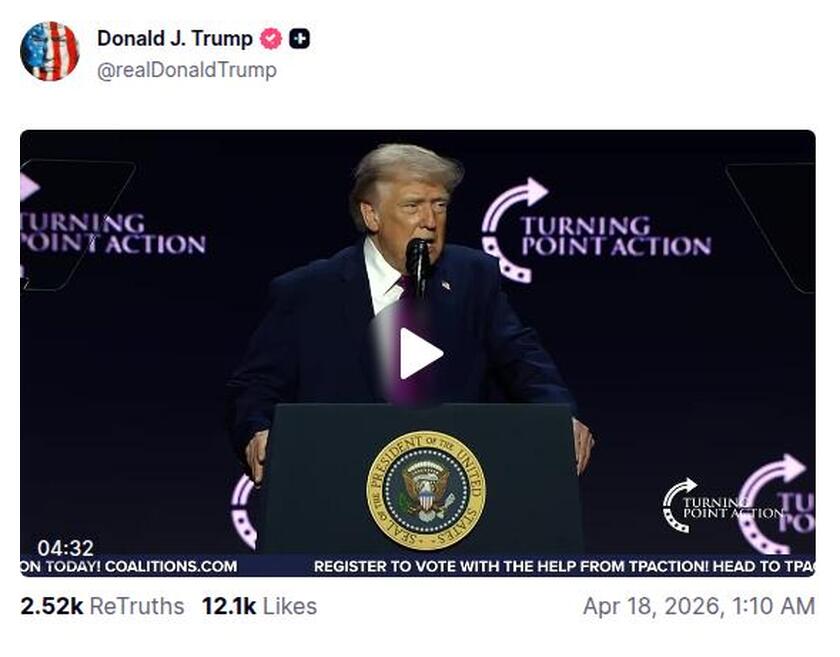Click the presidential seal on the podium
Viewport: 840px width, 657px height.
[x=430, y=488]
